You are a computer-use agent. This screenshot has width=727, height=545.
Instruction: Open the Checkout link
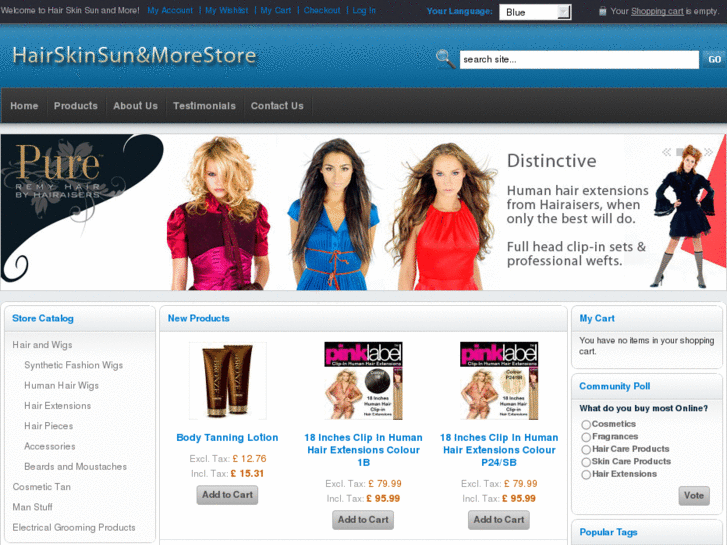322,10
